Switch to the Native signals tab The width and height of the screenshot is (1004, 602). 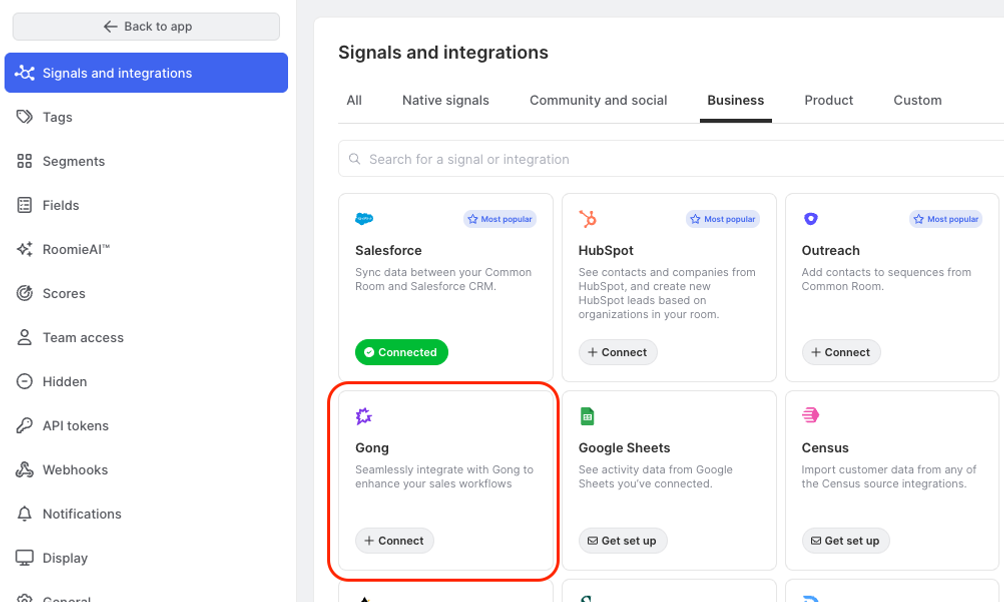pos(446,101)
